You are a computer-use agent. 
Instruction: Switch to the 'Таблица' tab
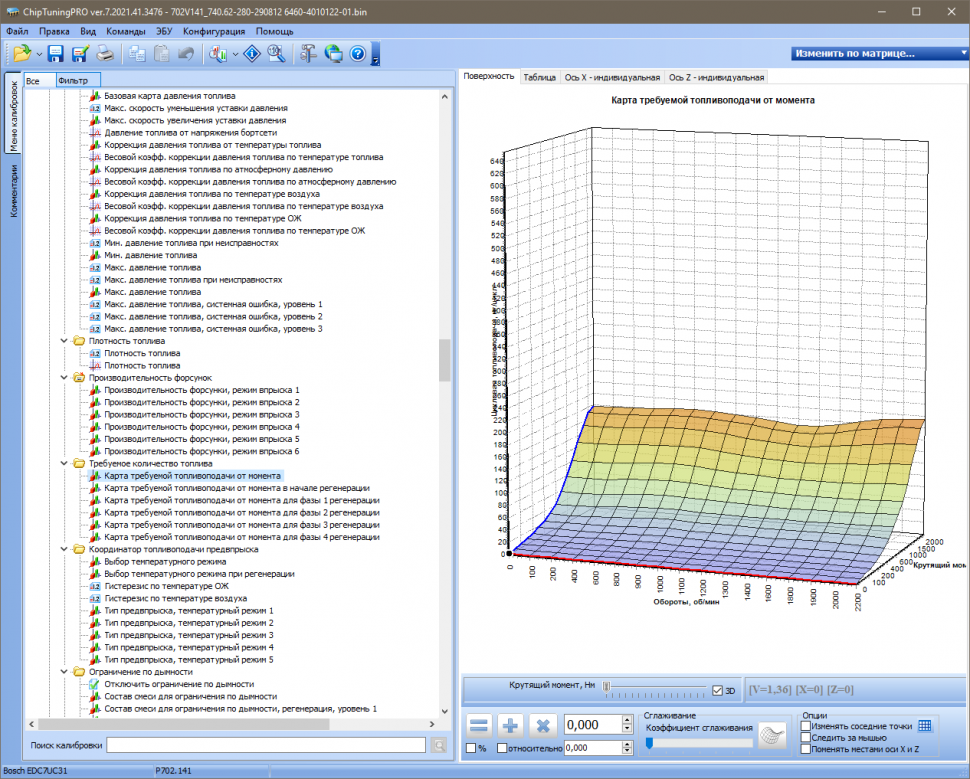tap(540, 77)
